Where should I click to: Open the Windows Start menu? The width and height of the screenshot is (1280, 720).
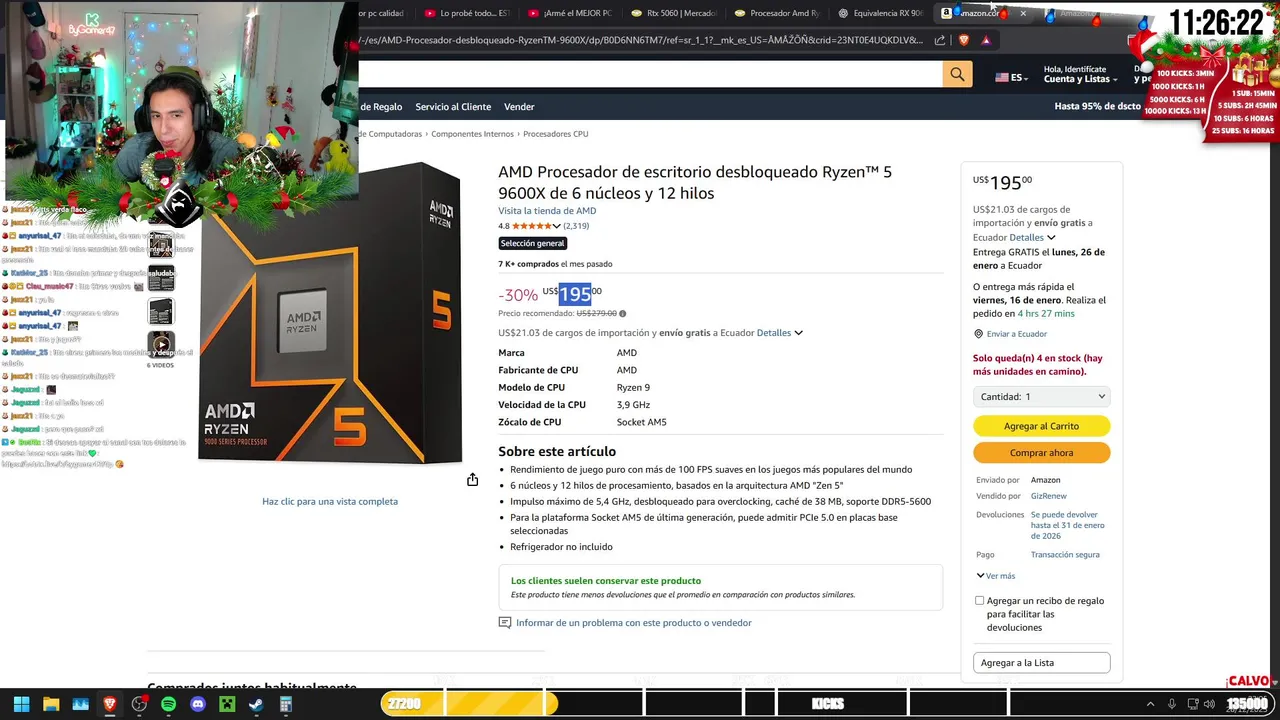[x=21, y=704]
